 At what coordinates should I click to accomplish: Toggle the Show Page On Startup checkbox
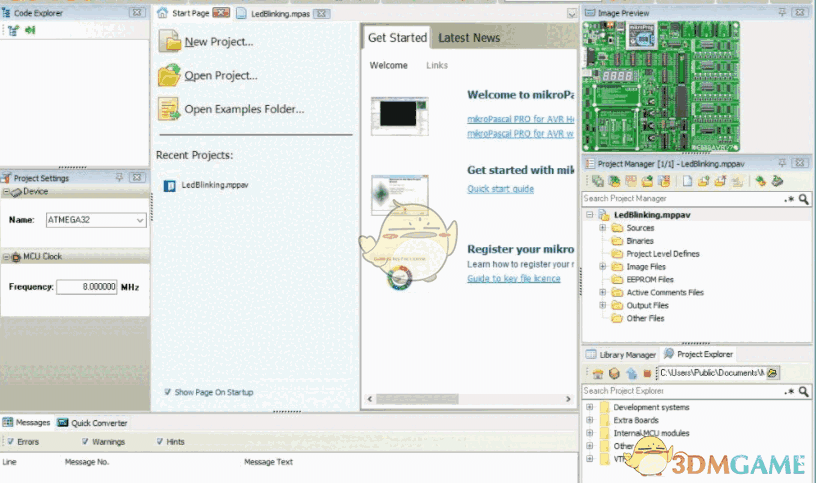tap(168, 392)
